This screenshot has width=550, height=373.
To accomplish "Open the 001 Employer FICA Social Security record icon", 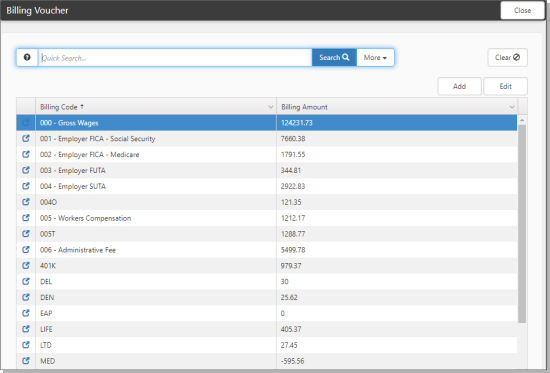I will click(x=26, y=139).
